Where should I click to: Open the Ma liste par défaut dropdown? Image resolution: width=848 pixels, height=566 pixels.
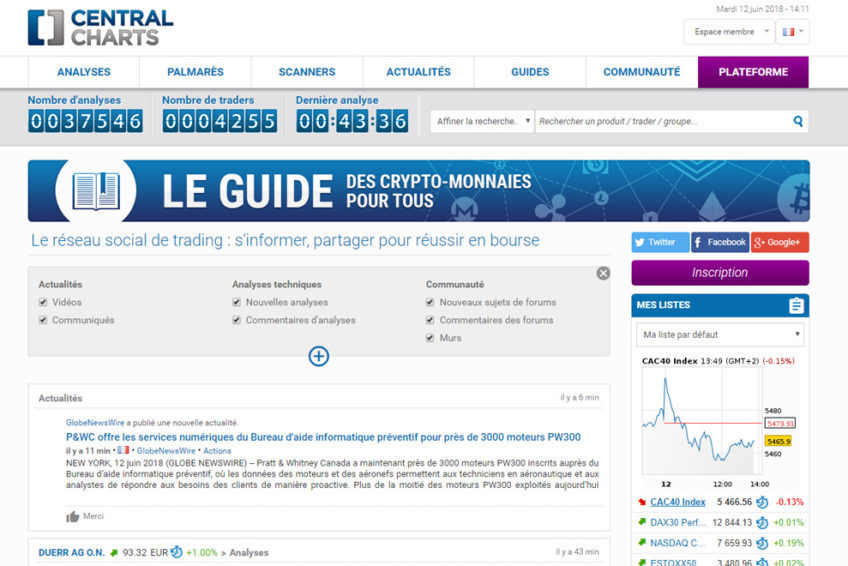coord(720,335)
